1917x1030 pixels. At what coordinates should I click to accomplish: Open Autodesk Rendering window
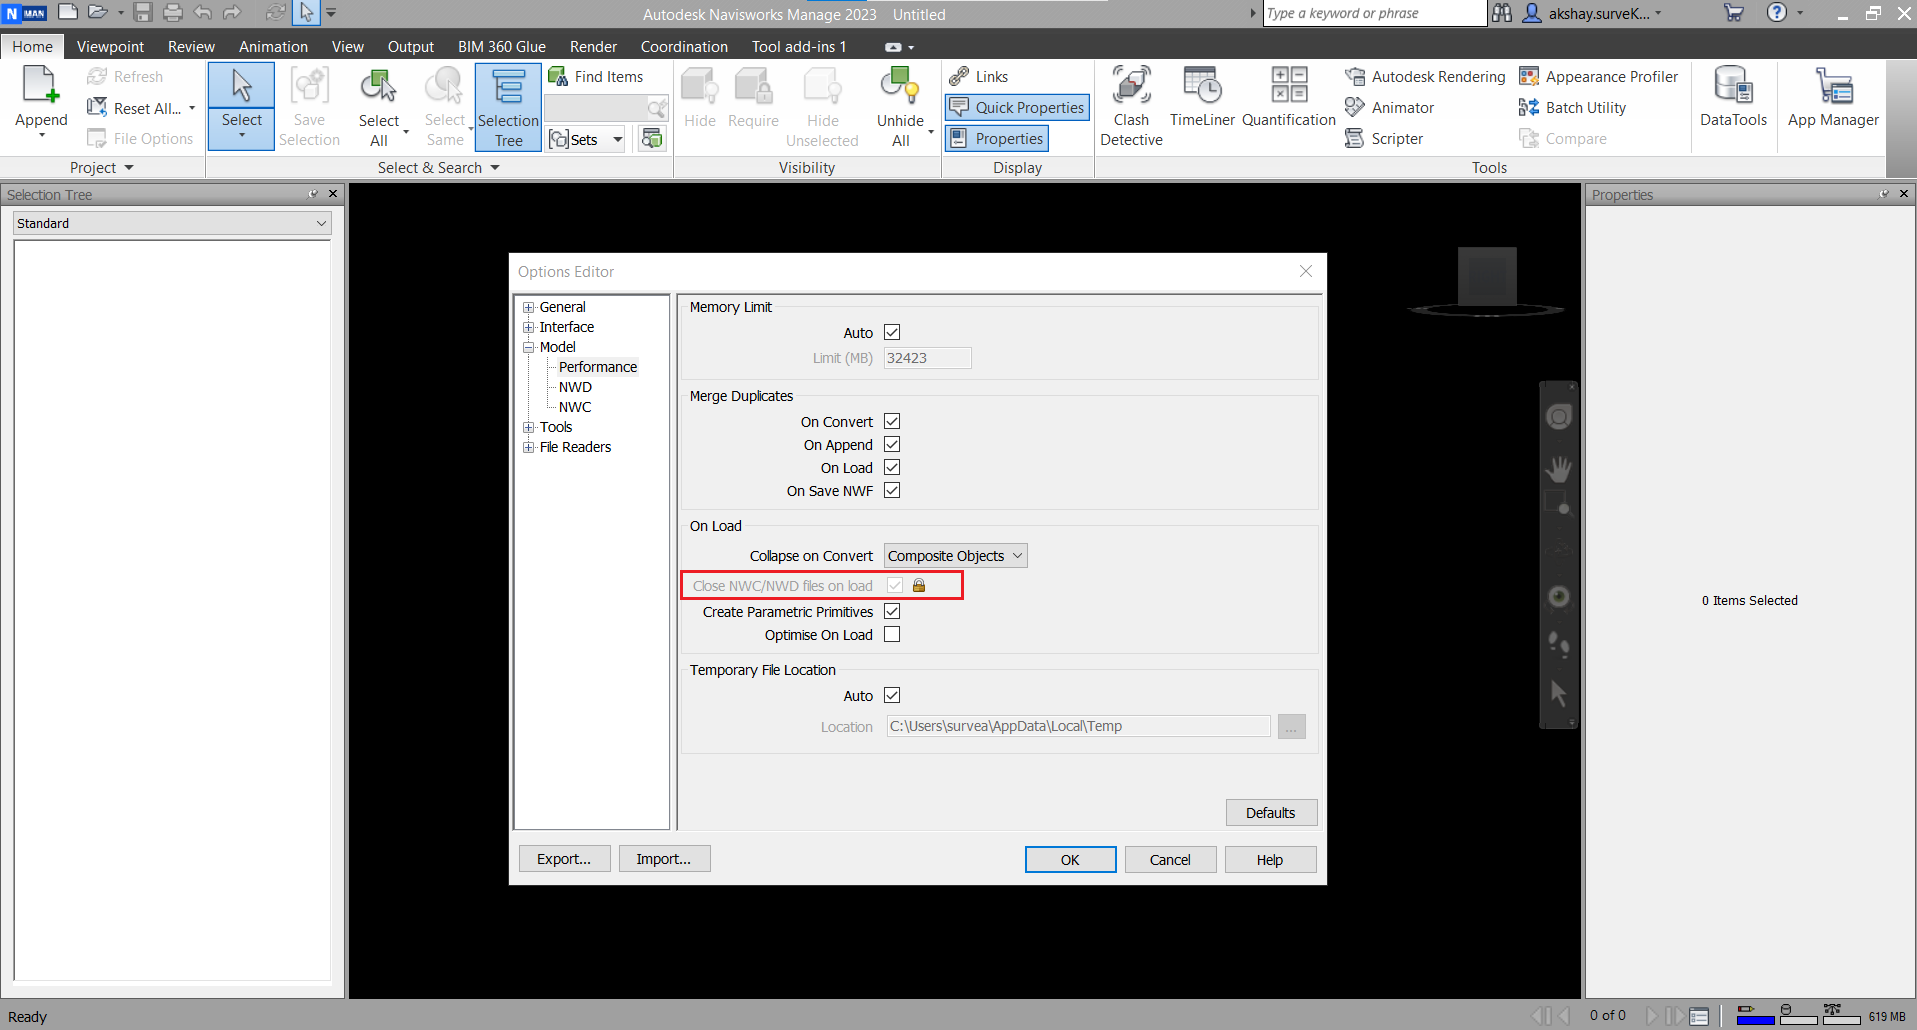[x=1425, y=76]
